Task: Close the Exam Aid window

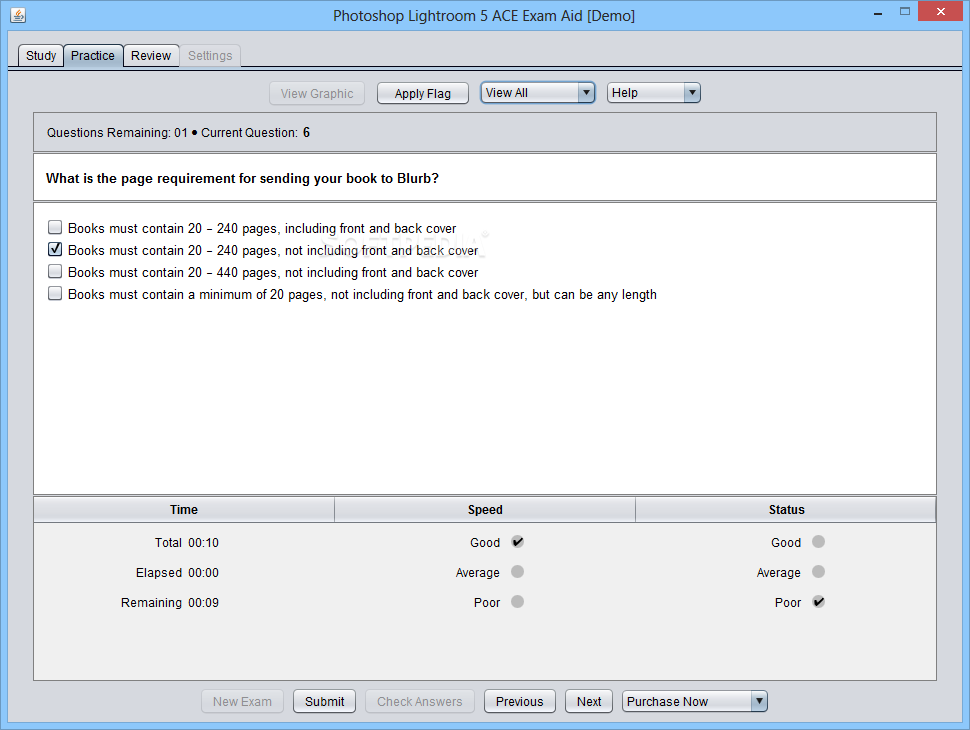Action: coord(940,11)
